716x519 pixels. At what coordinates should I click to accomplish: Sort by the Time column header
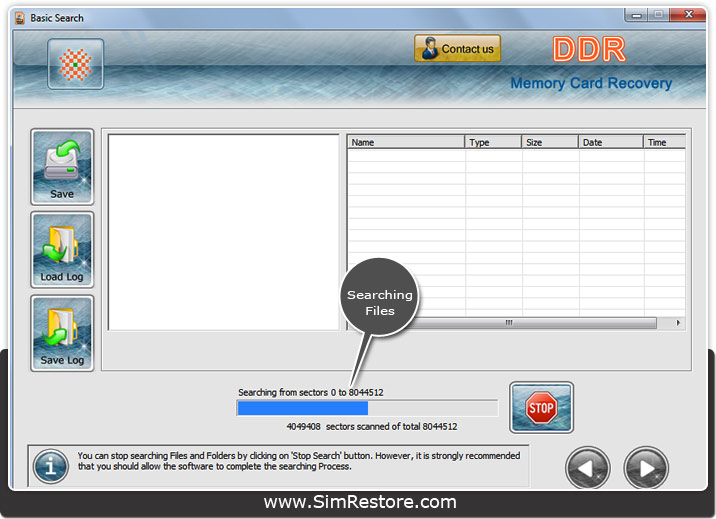point(664,142)
